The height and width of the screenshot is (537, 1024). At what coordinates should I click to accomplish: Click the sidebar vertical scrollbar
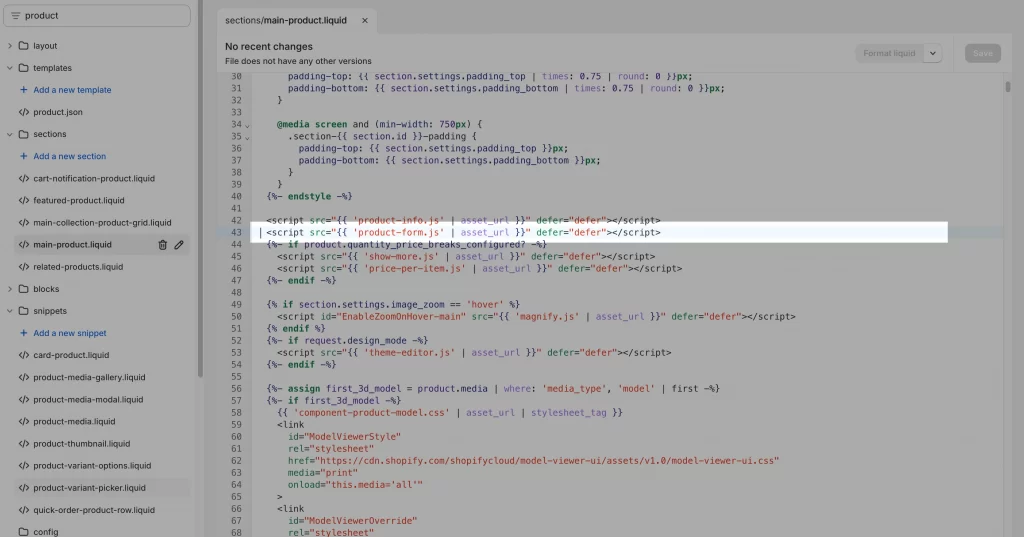[200, 189]
